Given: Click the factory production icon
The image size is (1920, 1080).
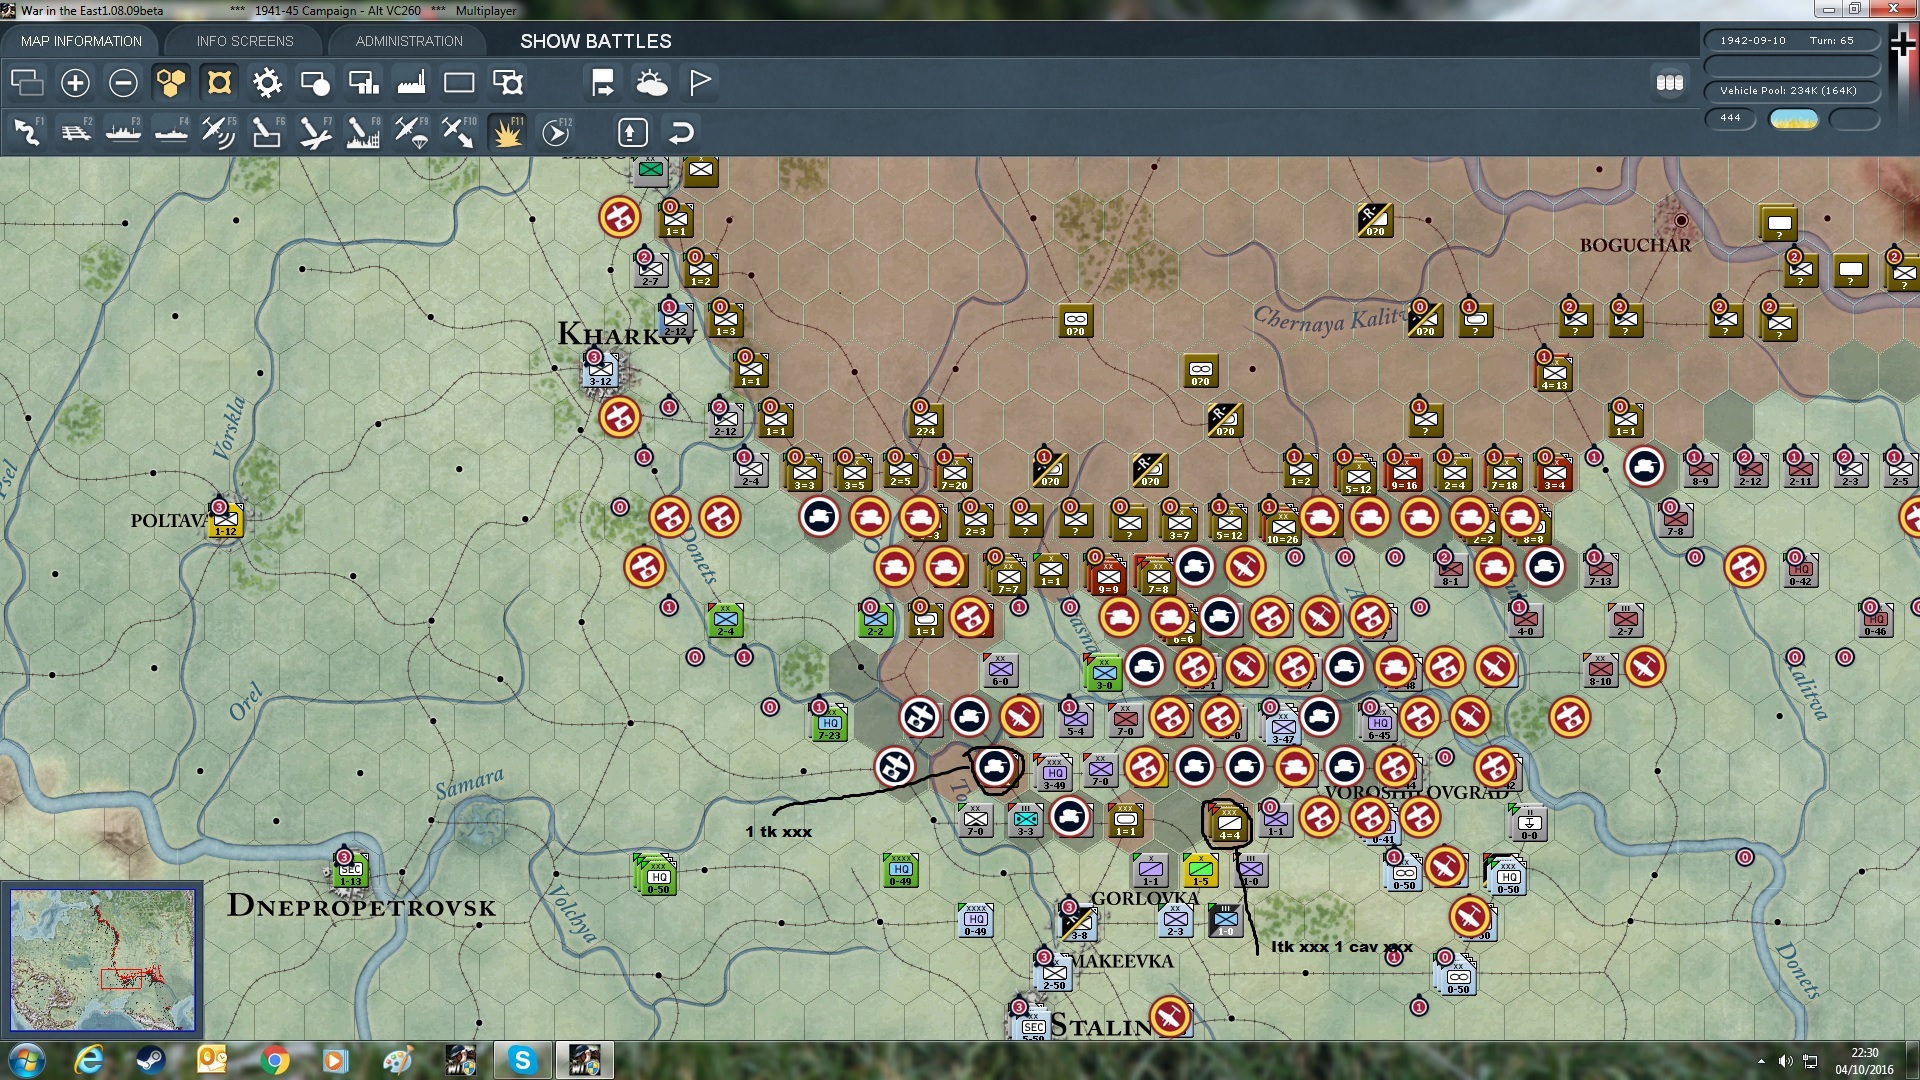Looking at the screenshot, I should point(411,83).
